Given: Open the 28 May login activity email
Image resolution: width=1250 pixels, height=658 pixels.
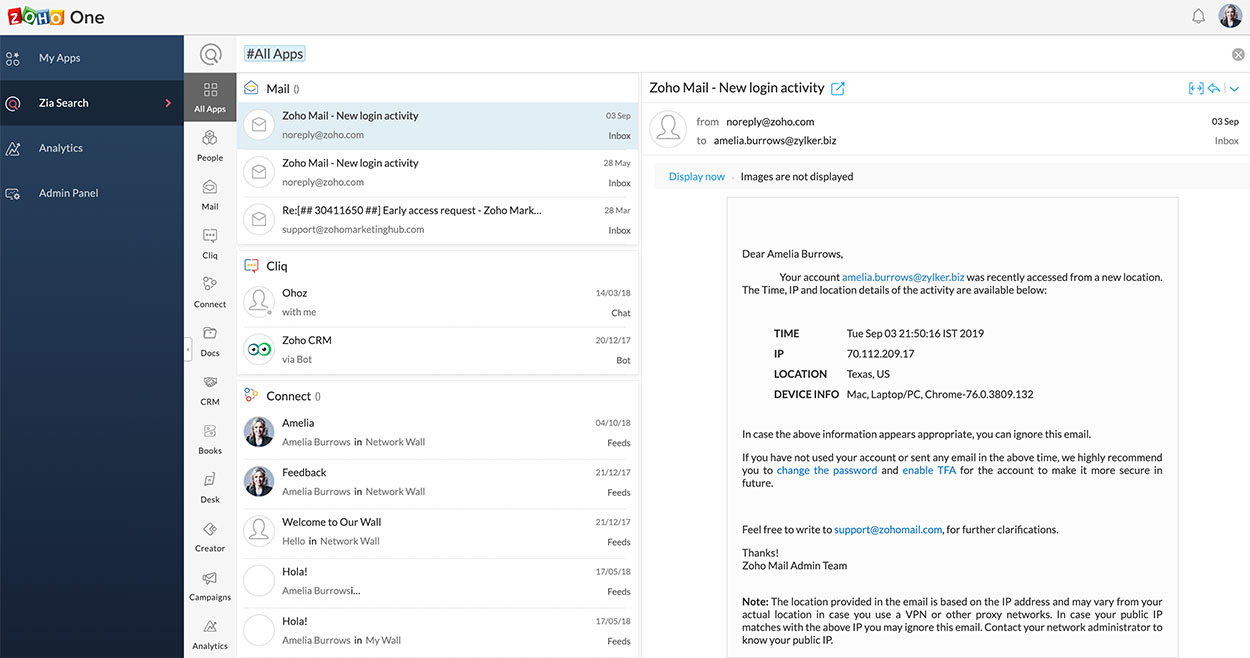Looking at the screenshot, I should (438, 172).
